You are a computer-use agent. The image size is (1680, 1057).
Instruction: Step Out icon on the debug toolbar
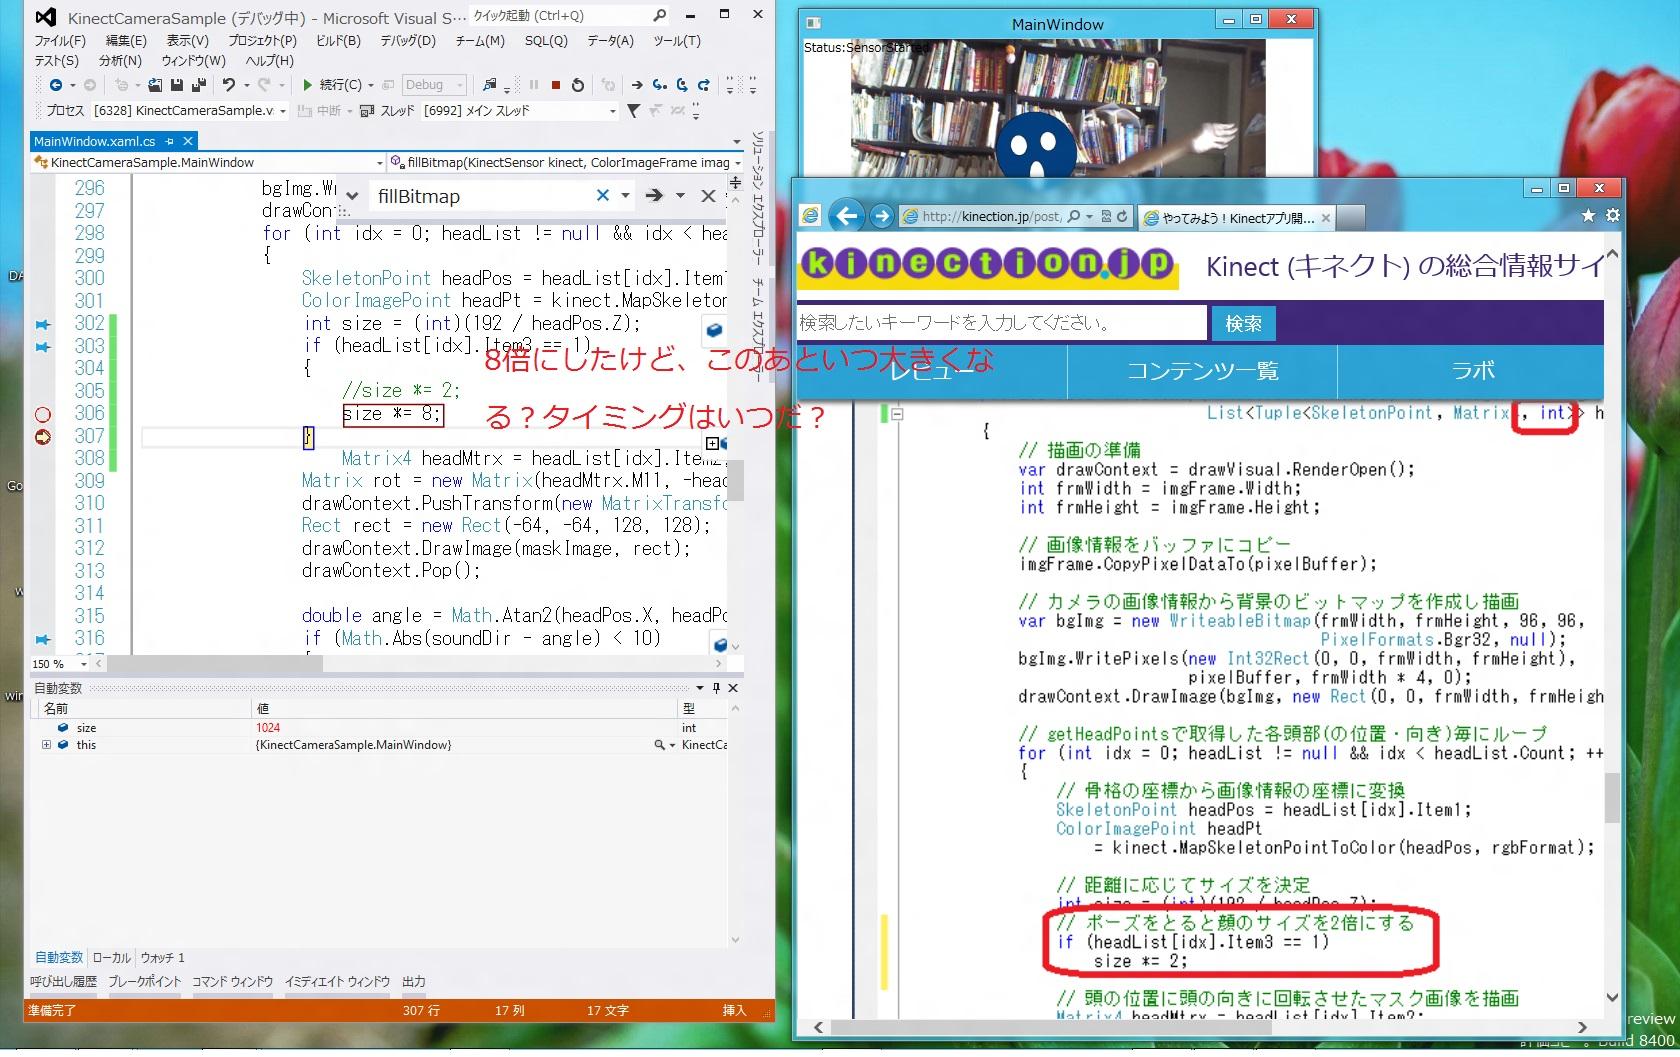click(704, 85)
